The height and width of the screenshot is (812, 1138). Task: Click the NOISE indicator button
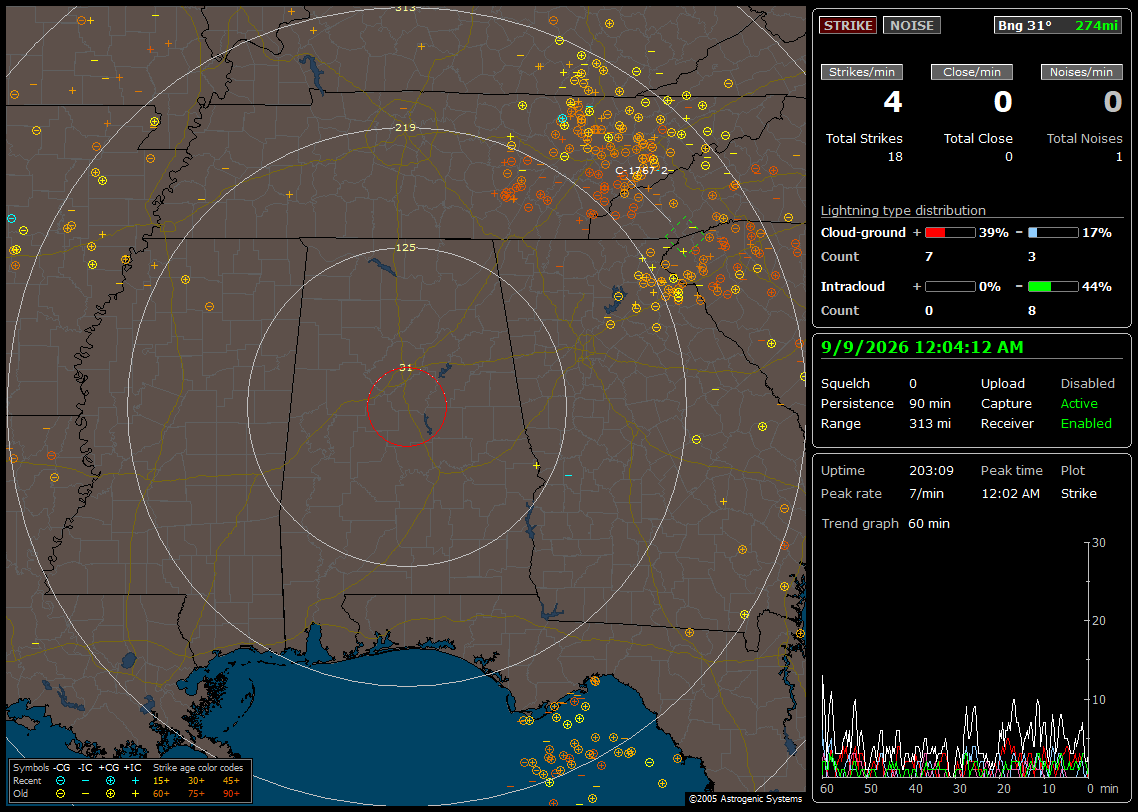click(x=912, y=25)
